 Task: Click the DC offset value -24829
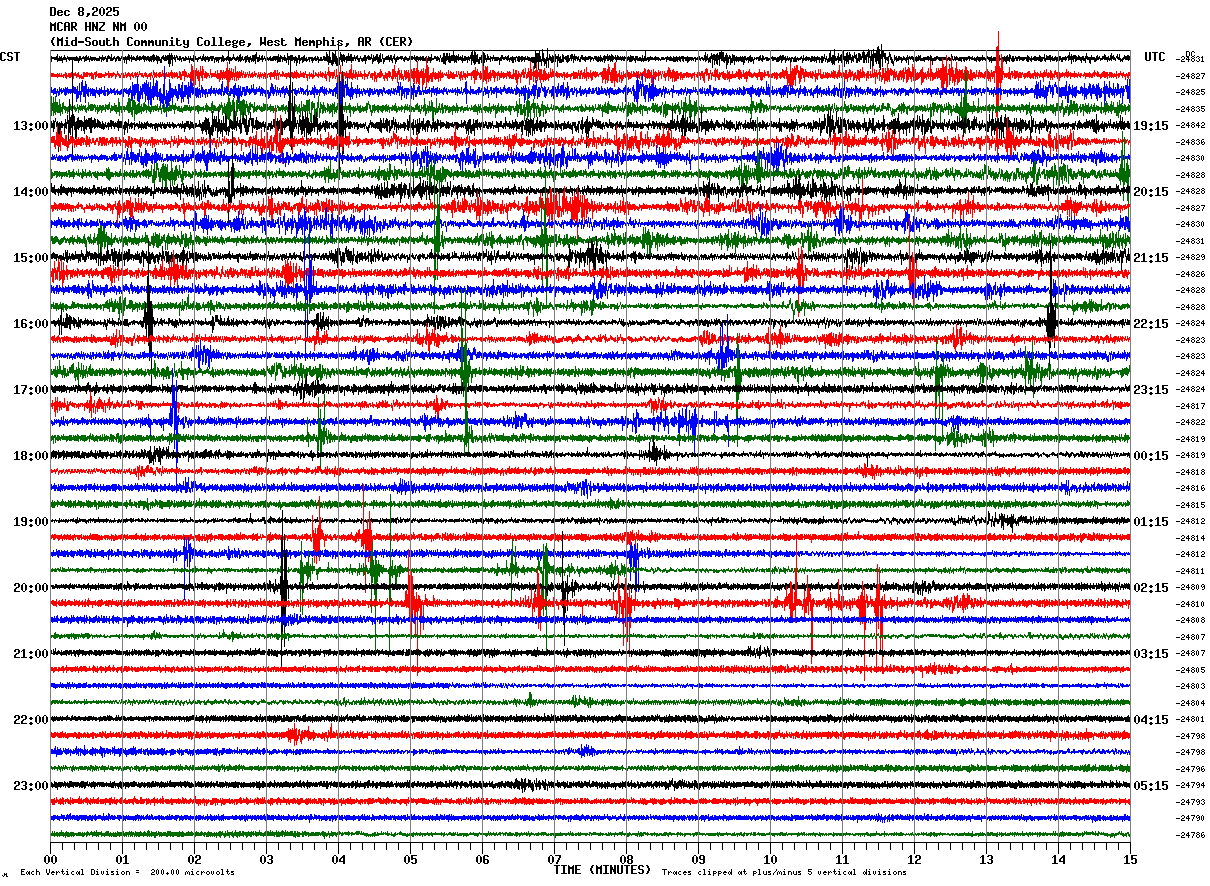tap(1190, 257)
